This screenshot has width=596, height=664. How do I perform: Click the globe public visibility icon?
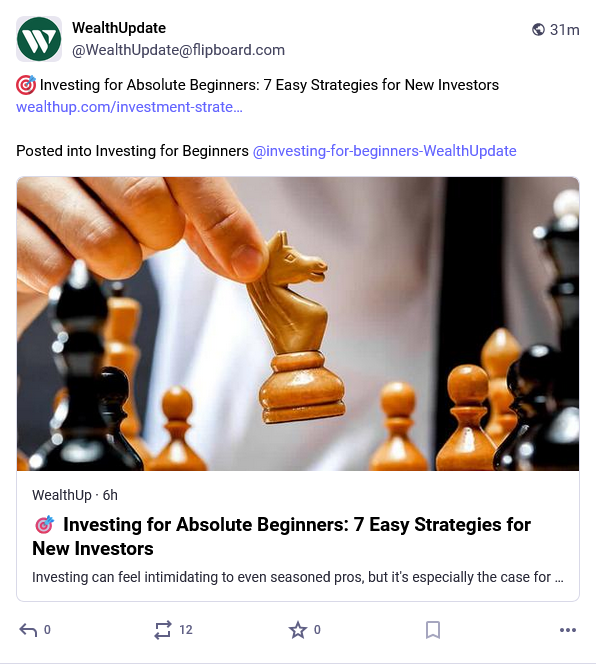[x=538, y=30]
